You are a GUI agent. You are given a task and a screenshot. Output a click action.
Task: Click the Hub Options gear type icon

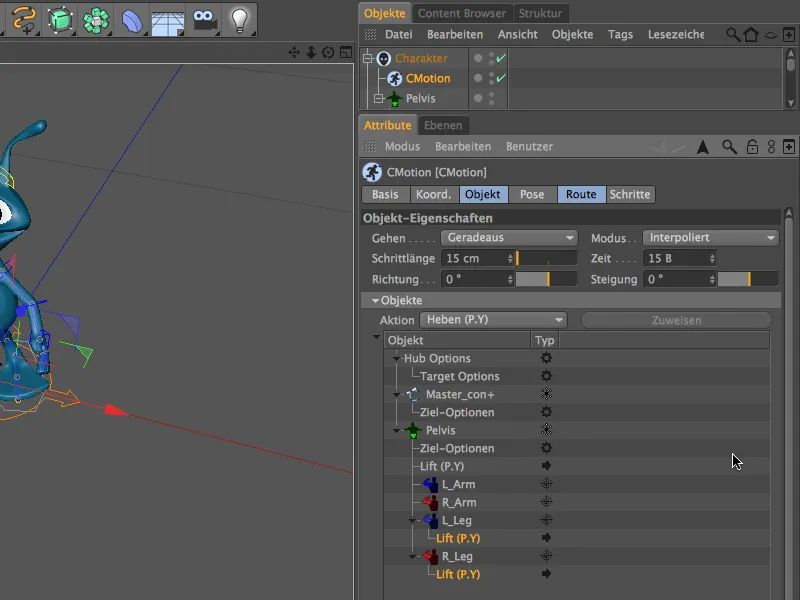click(x=546, y=358)
